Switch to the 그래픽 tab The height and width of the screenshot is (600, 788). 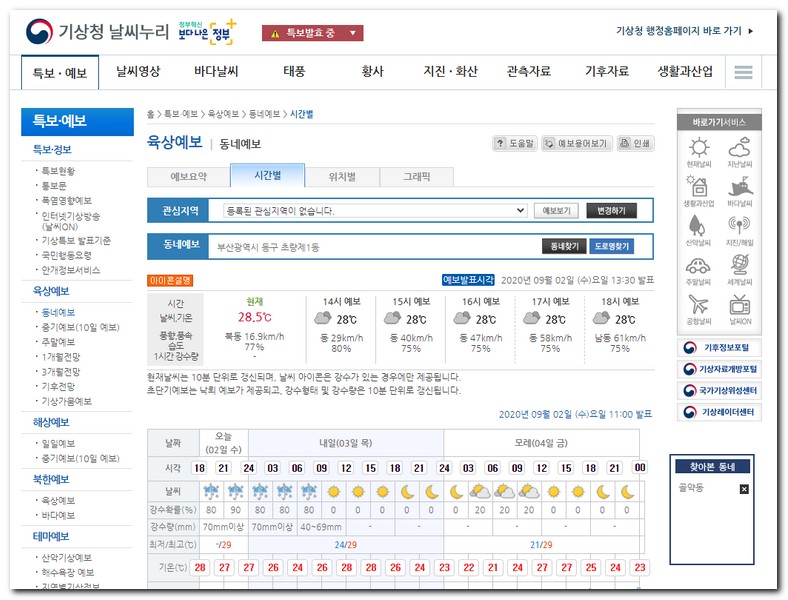[417, 177]
